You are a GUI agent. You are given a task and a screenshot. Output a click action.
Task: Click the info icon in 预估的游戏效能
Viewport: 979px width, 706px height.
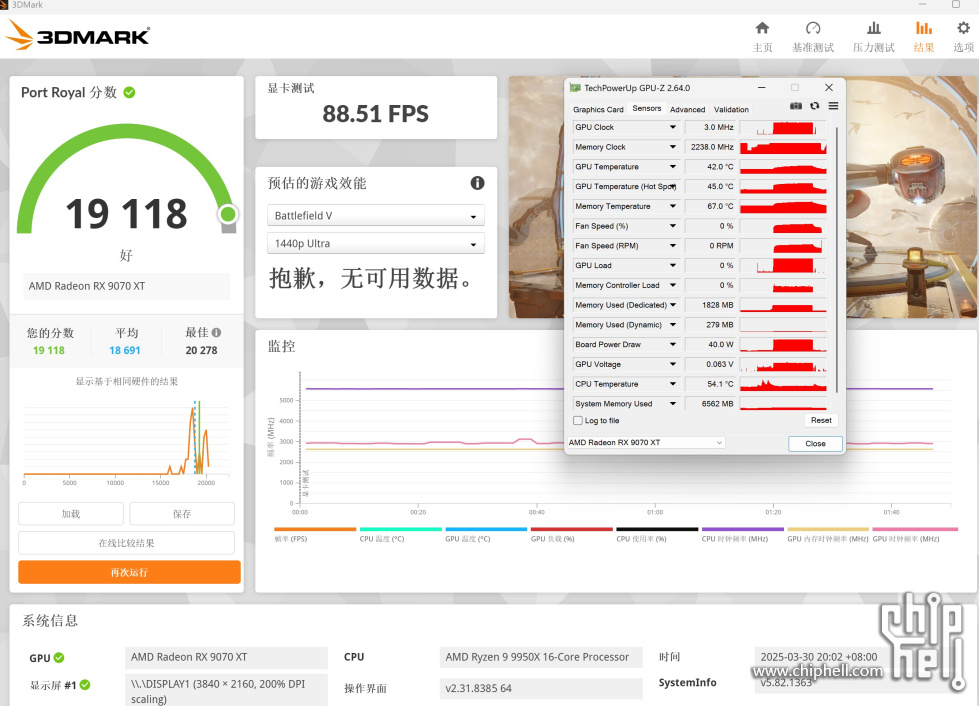(477, 183)
